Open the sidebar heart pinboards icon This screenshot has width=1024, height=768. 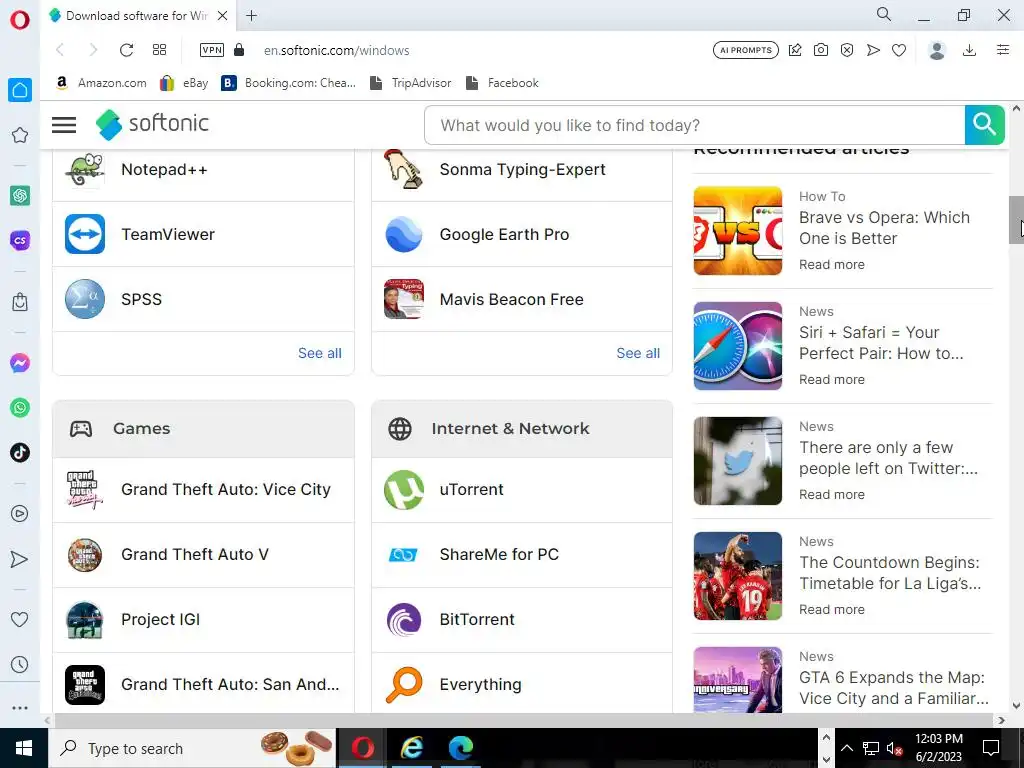point(20,619)
